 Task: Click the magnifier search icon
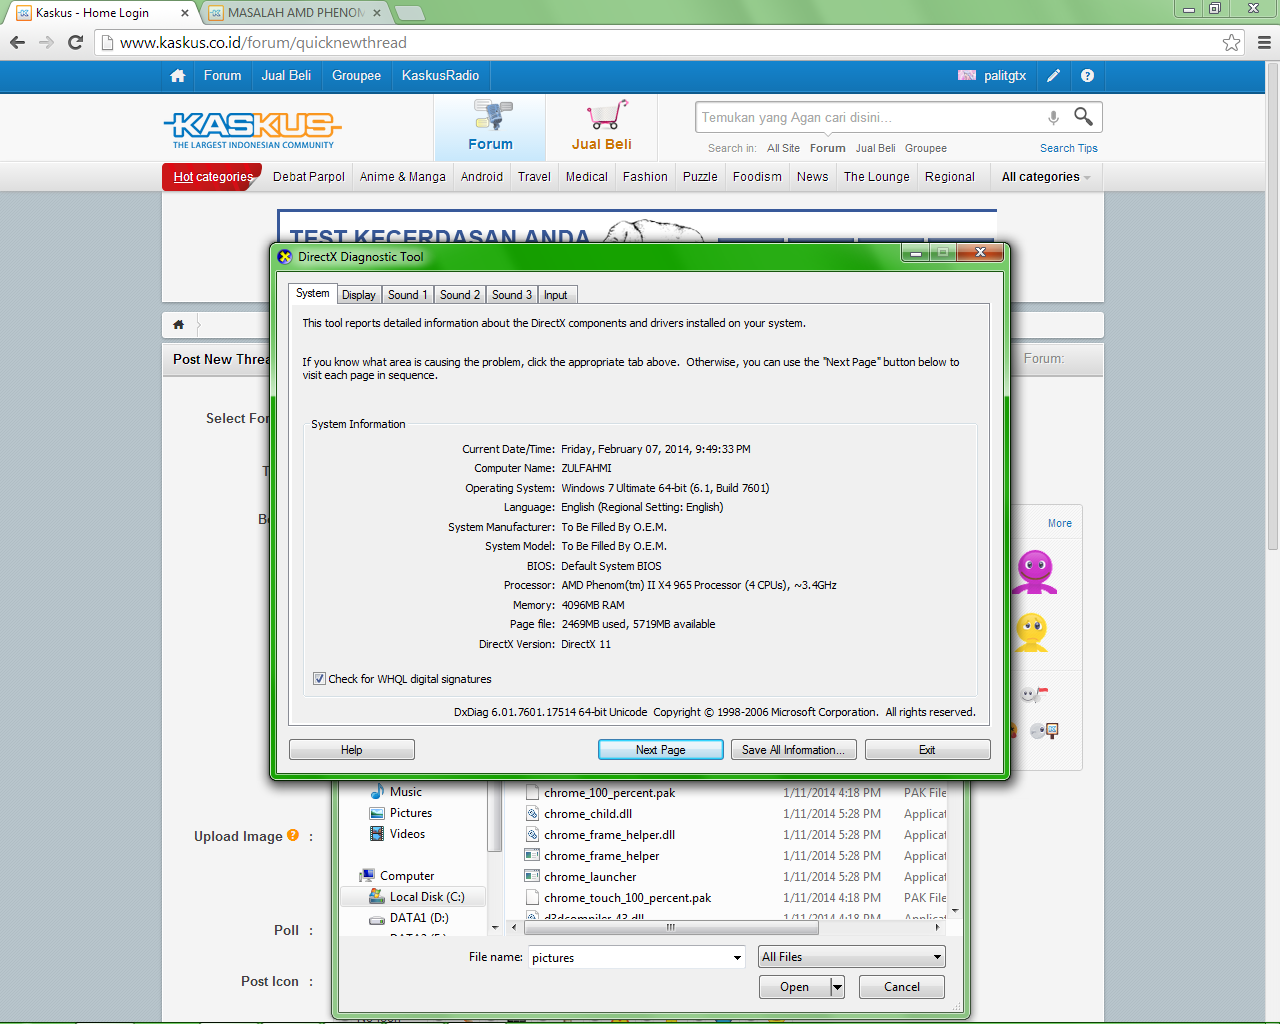click(1083, 116)
